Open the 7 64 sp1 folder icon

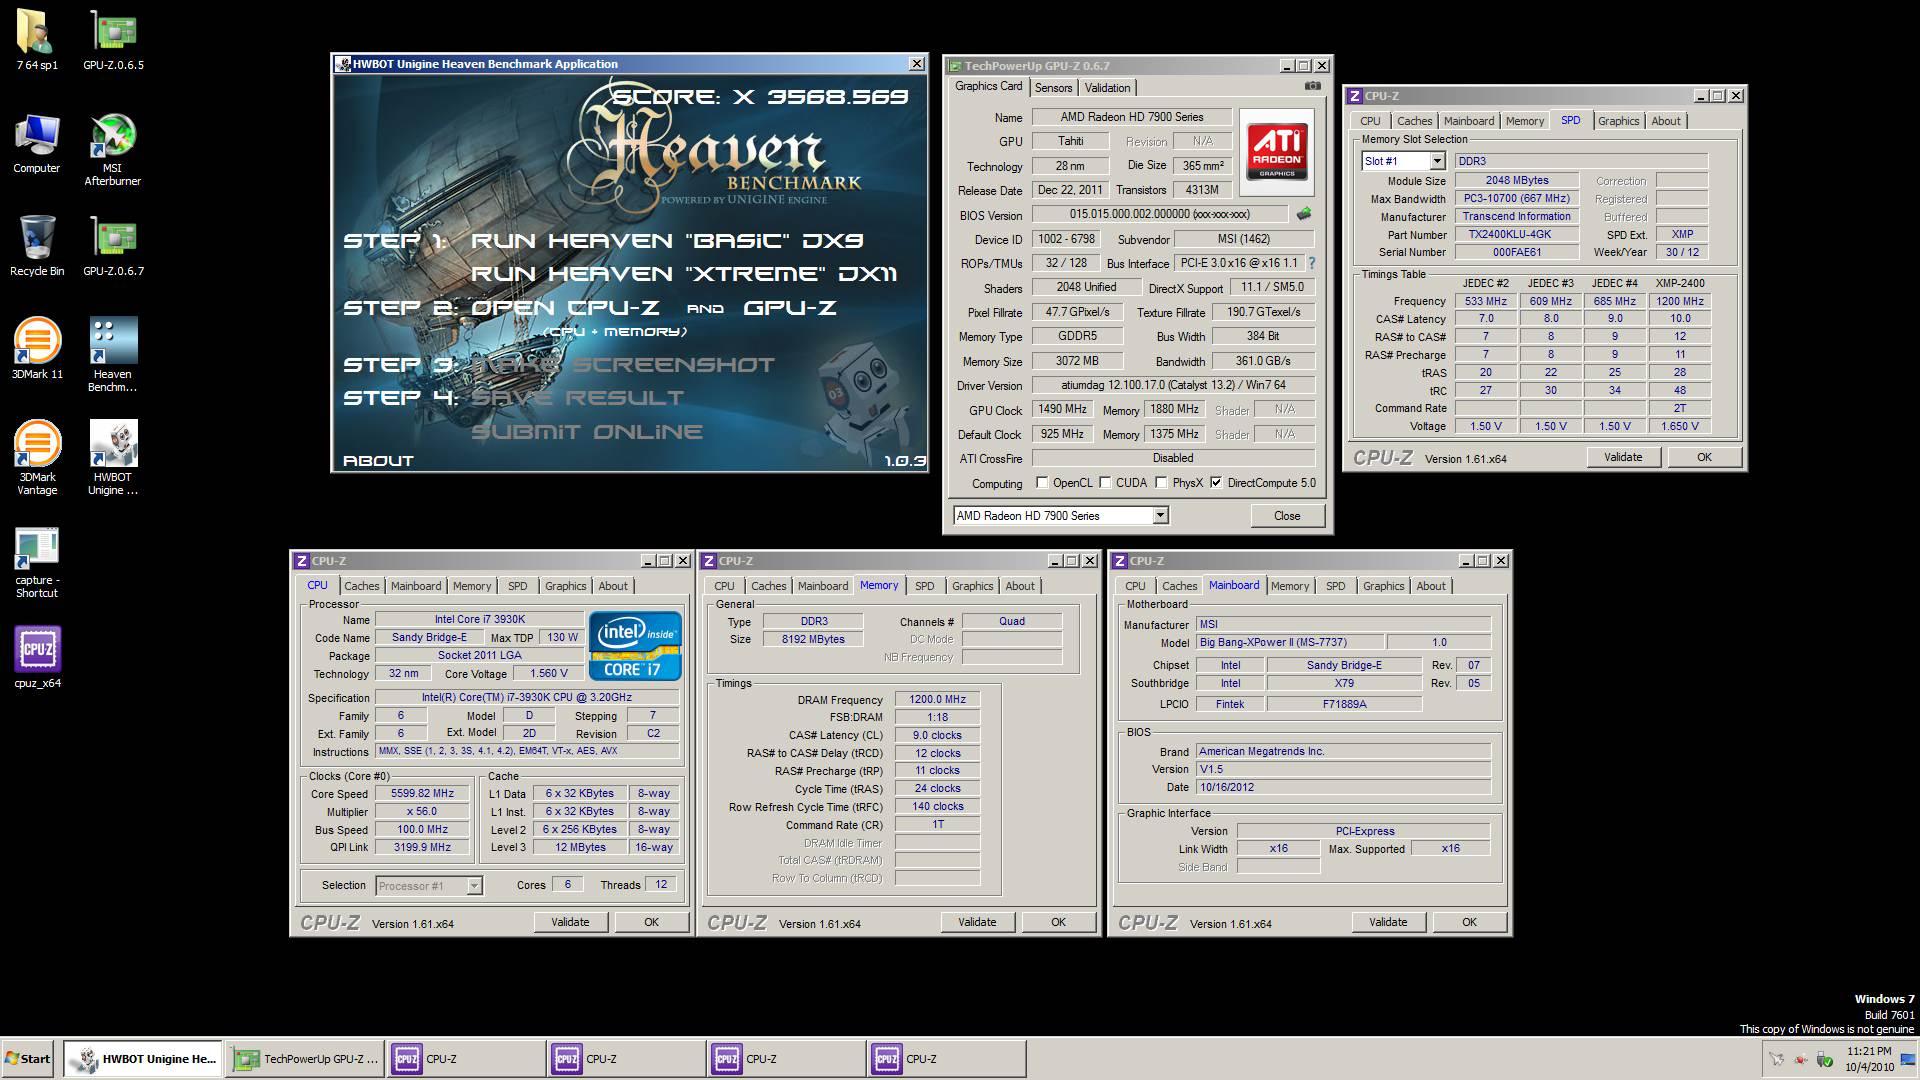(x=37, y=40)
